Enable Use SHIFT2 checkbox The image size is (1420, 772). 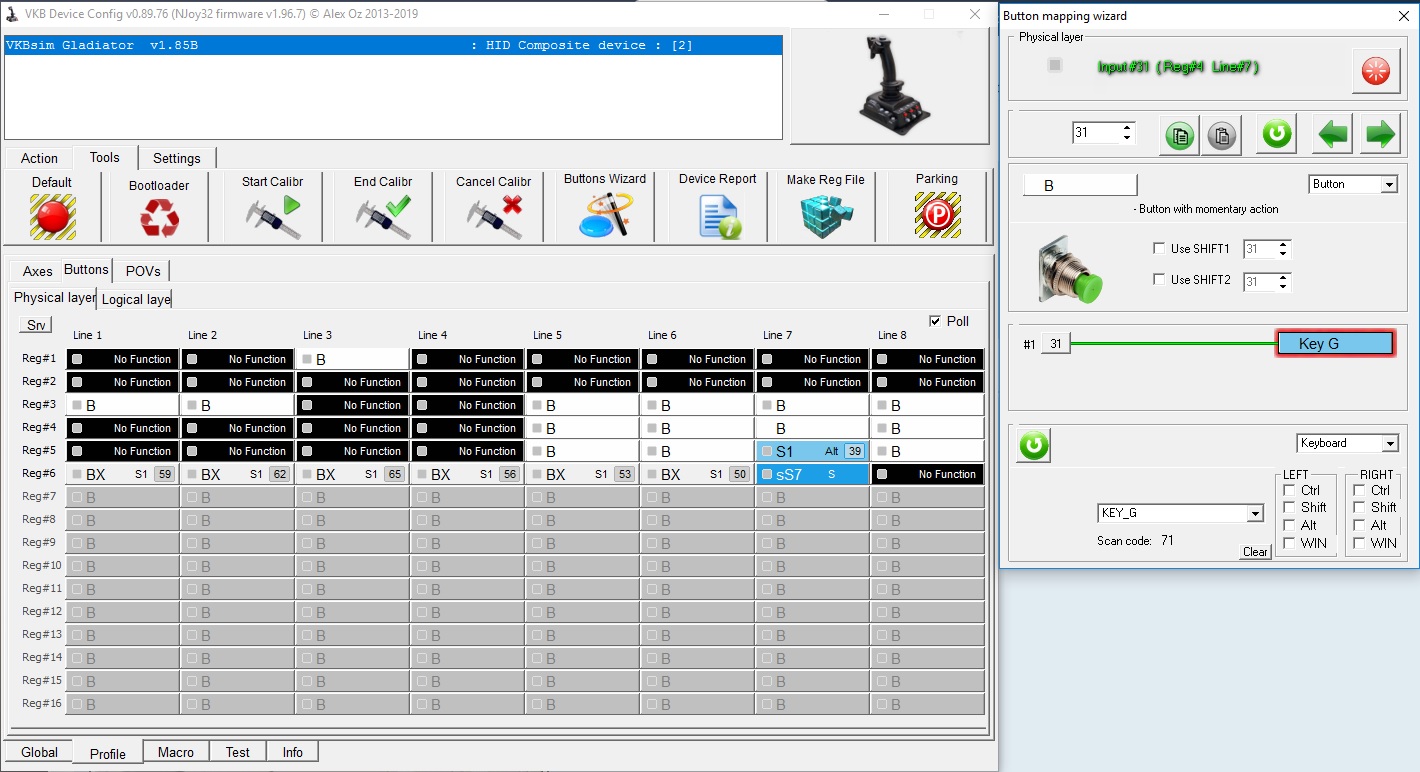pos(1159,280)
